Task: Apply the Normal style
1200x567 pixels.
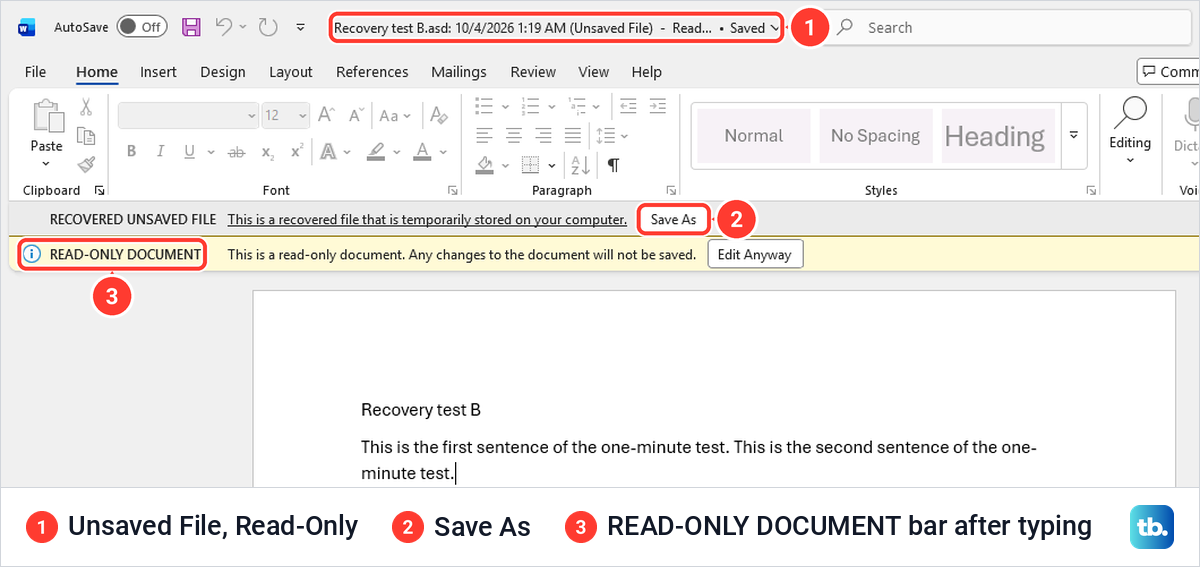Action: click(753, 136)
